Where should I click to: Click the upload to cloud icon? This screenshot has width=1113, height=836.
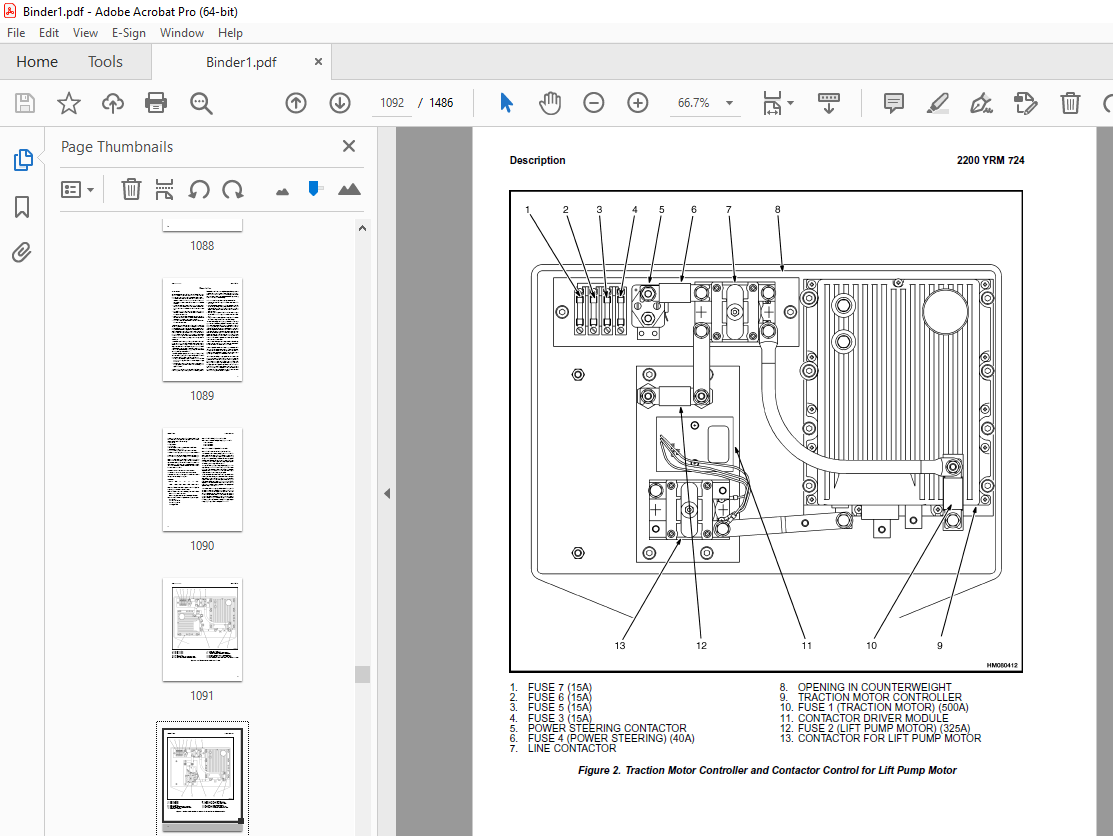click(112, 103)
